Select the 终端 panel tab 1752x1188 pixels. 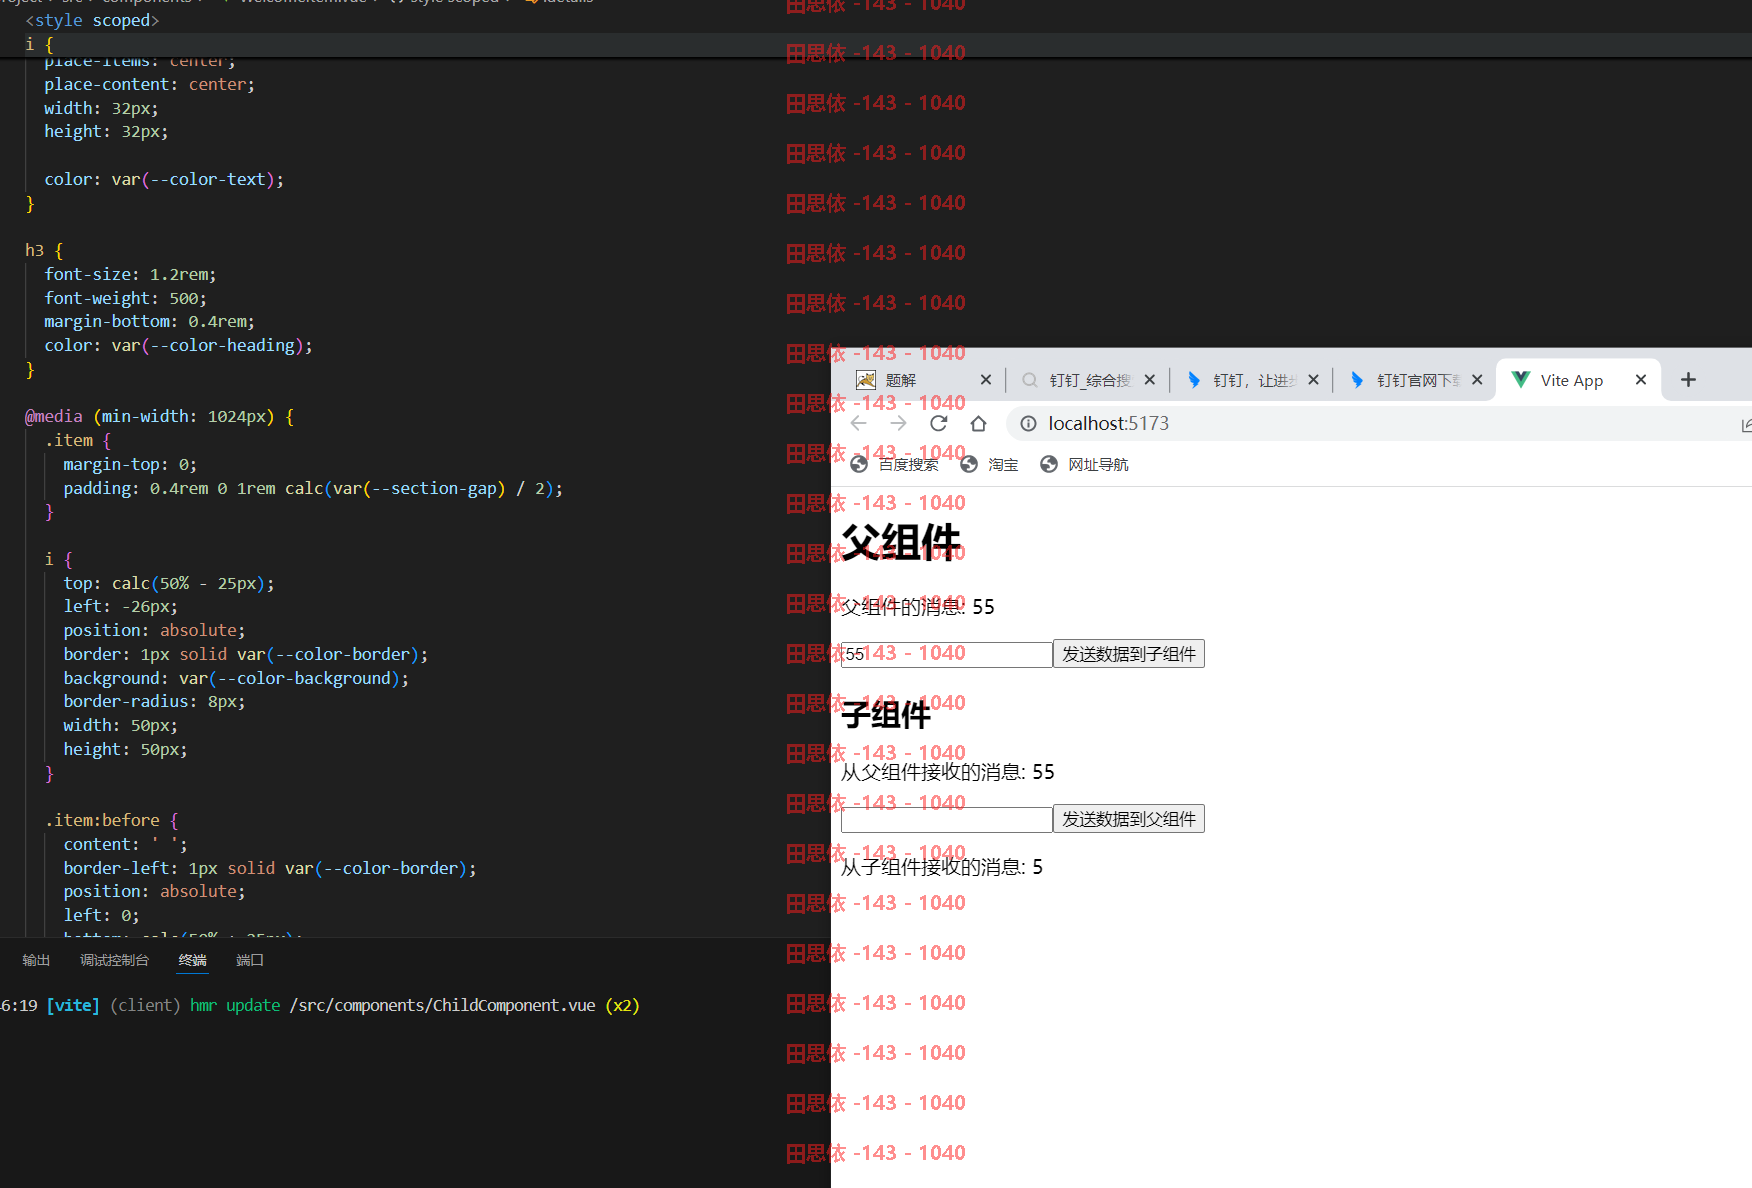click(192, 960)
